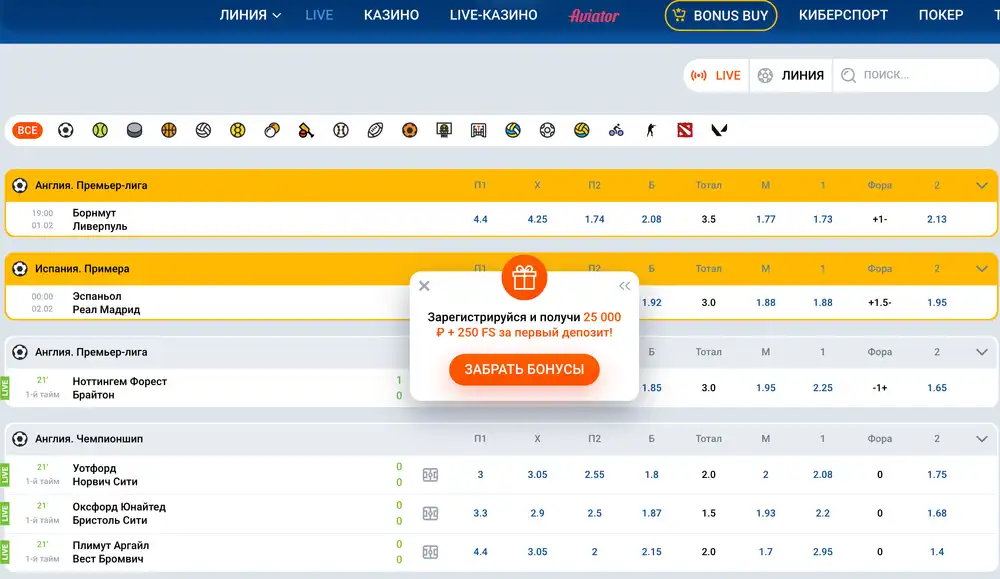This screenshot has width=1000, height=579.
Task: Filter by the football (soccer ball) sport icon
Action: (x=65, y=130)
